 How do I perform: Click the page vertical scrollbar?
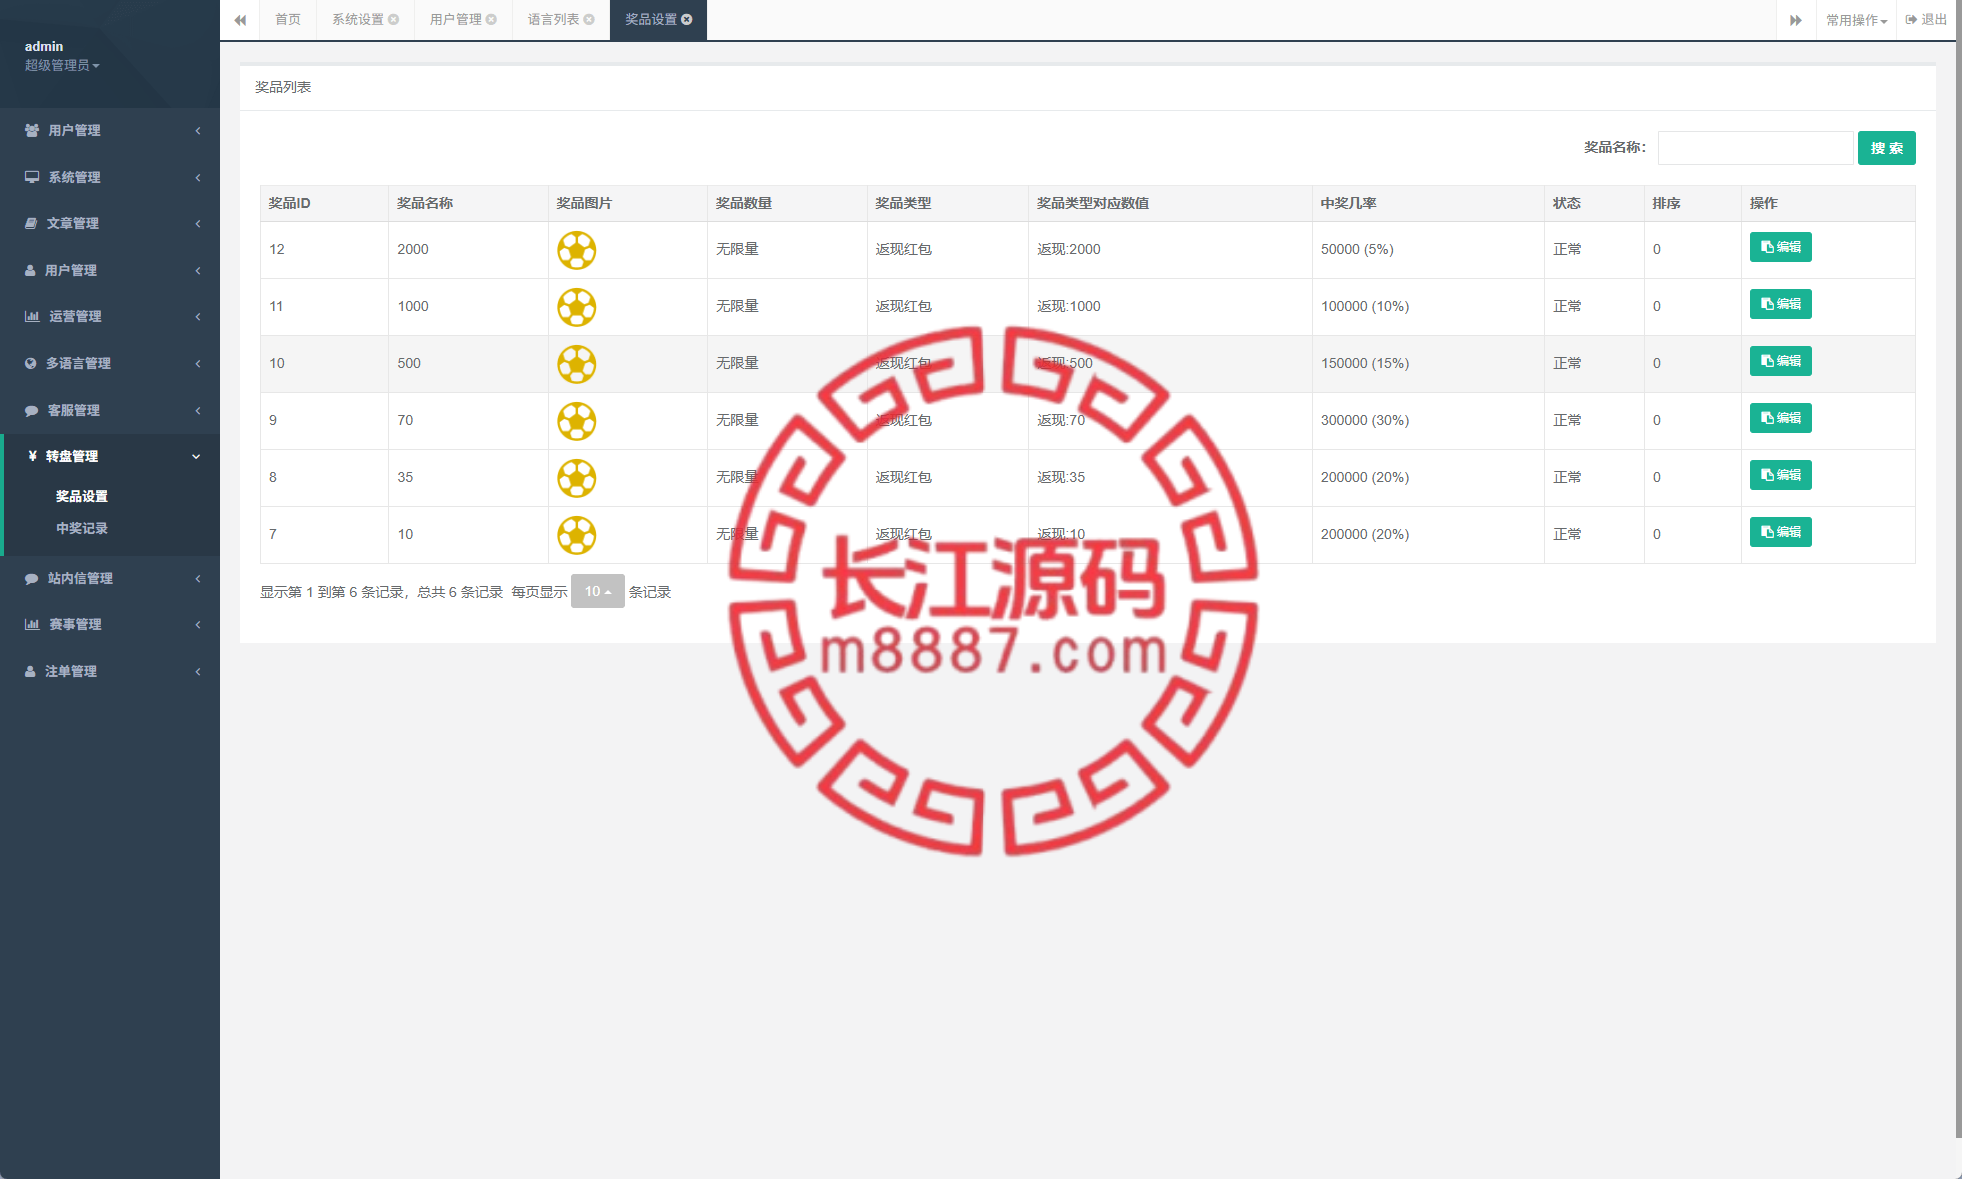(1958, 569)
